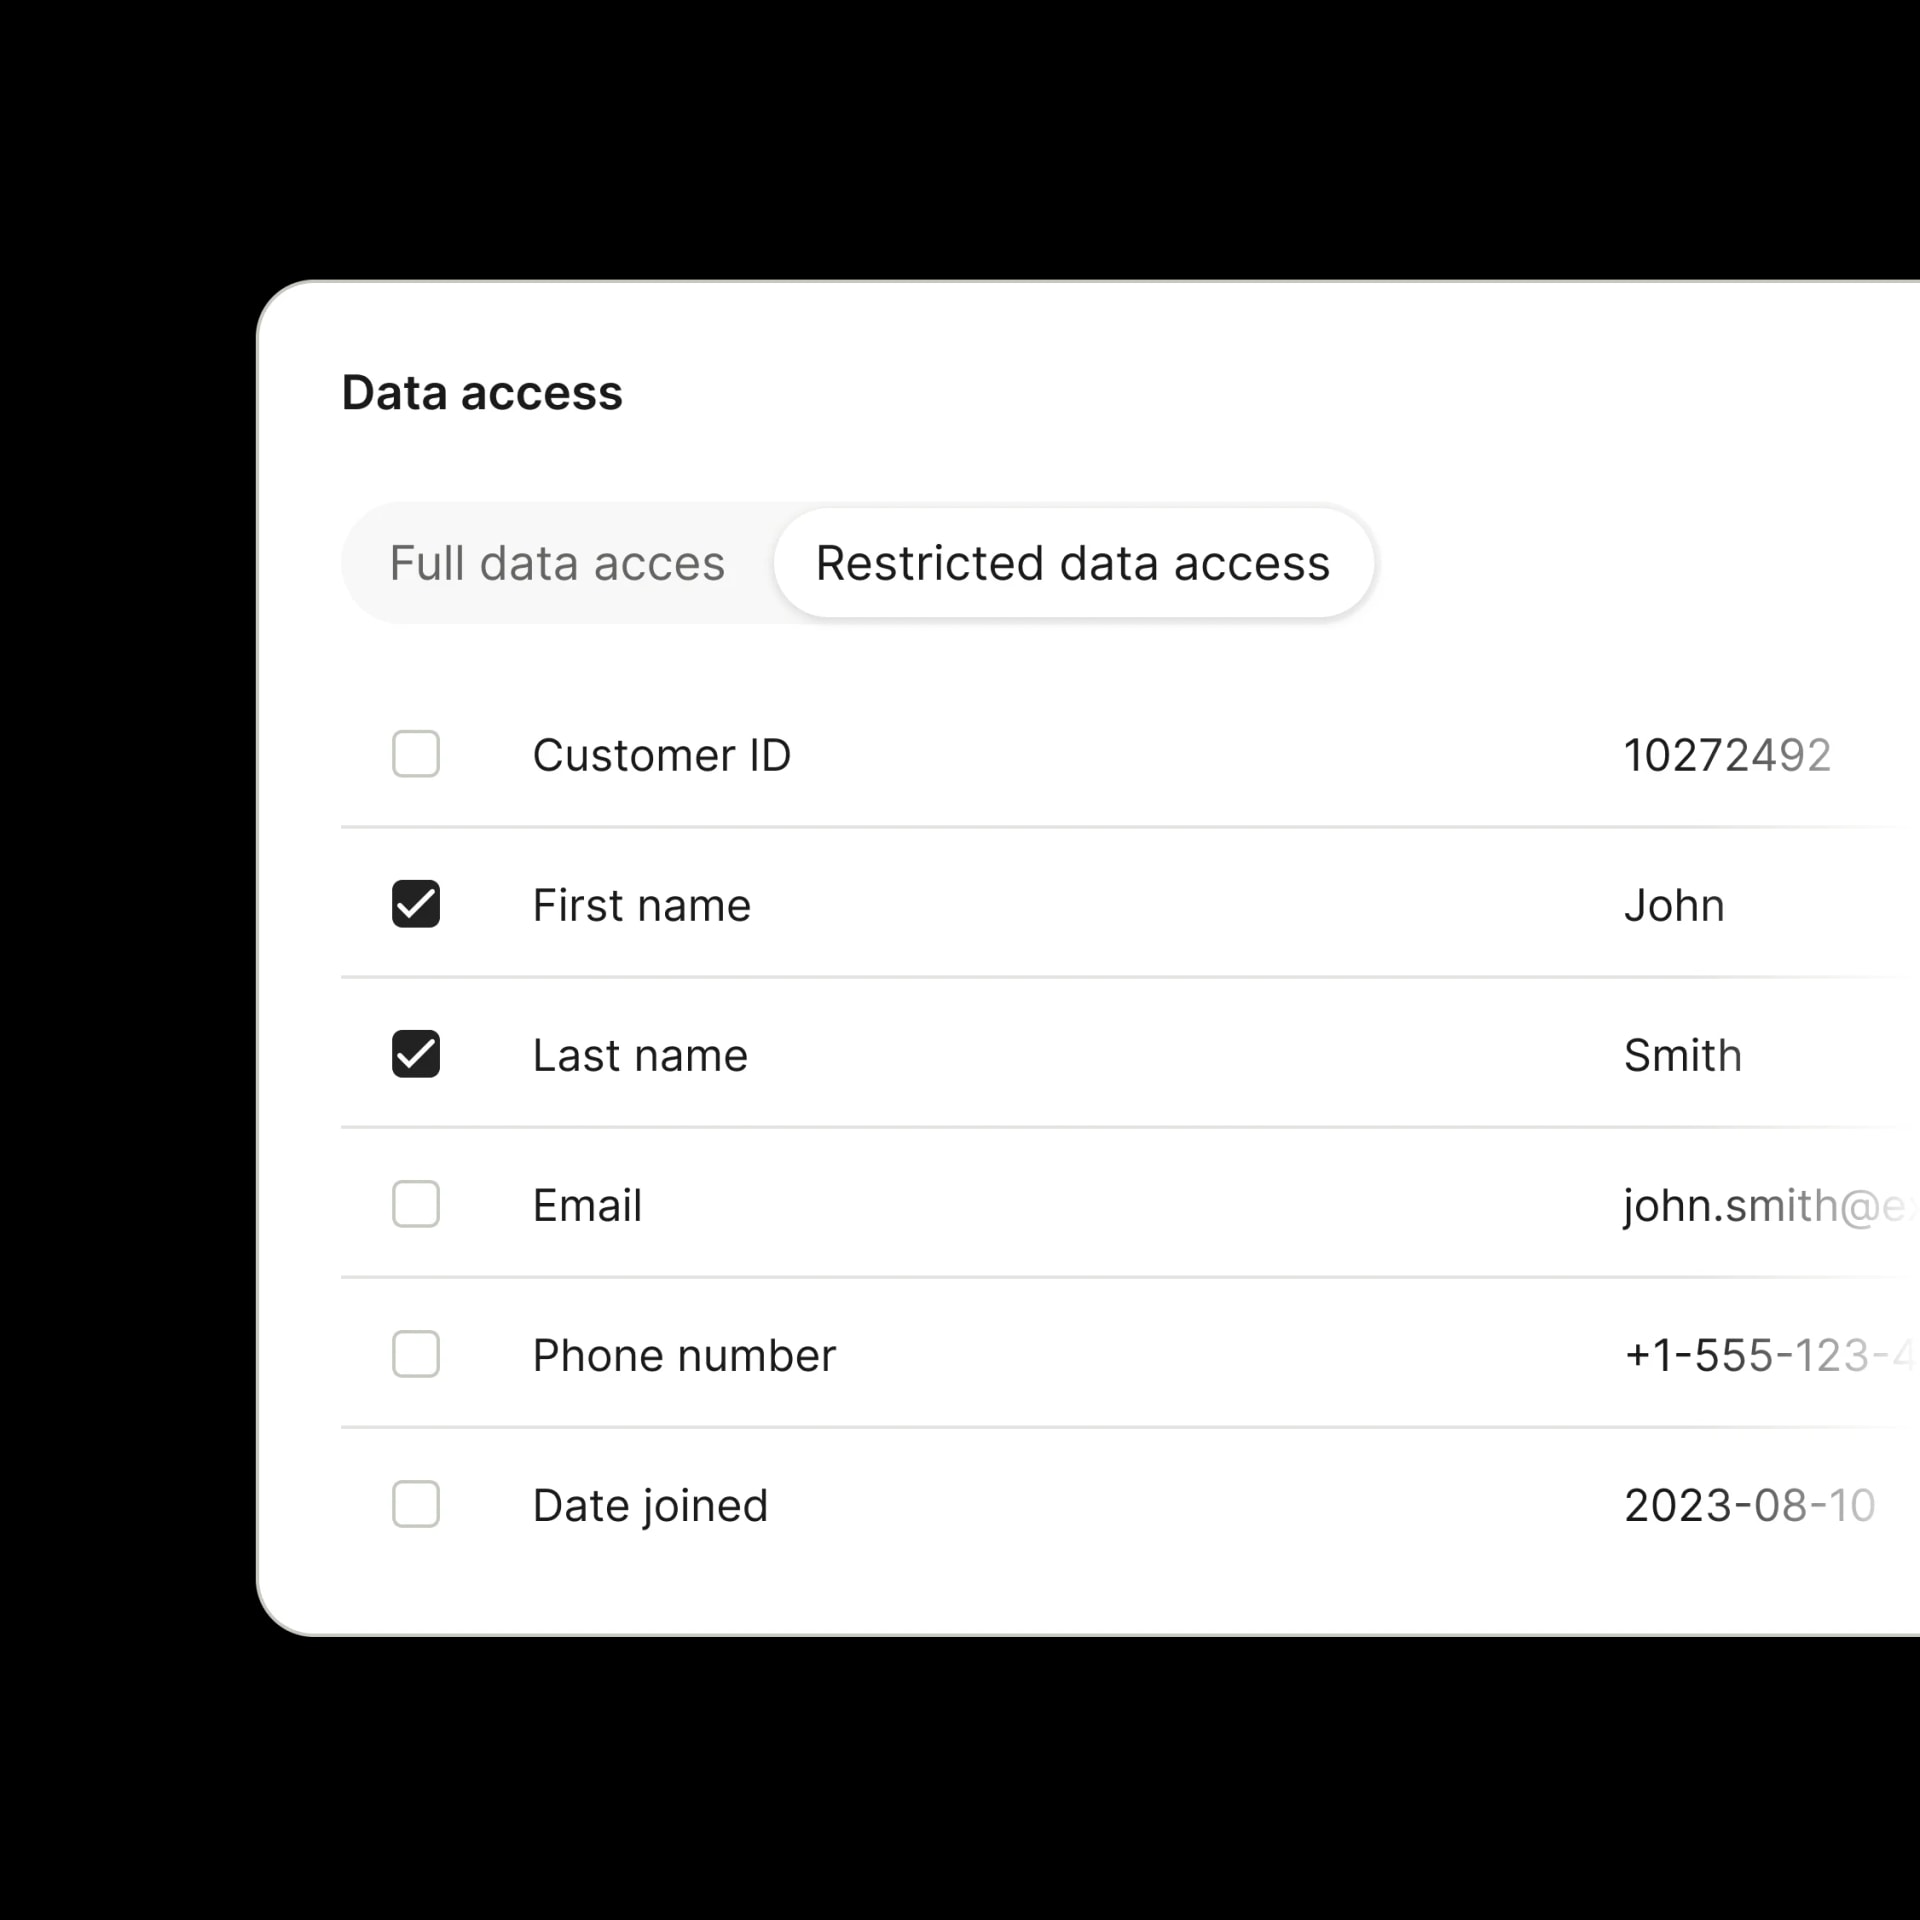Click the customer ID value 10272492
This screenshot has height=1920, width=1920.
[1727, 755]
